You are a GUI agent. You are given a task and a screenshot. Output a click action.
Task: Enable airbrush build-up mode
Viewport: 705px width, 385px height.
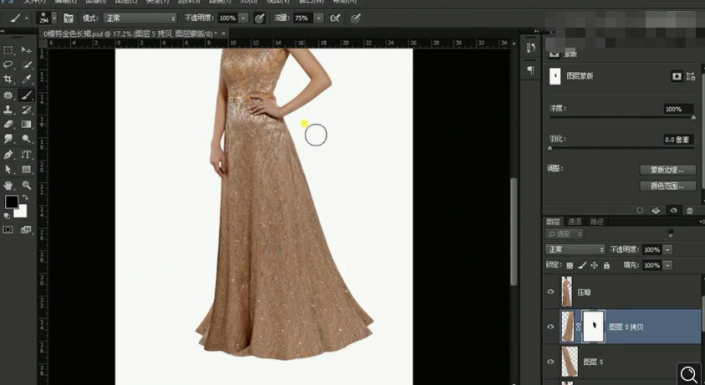(x=335, y=18)
